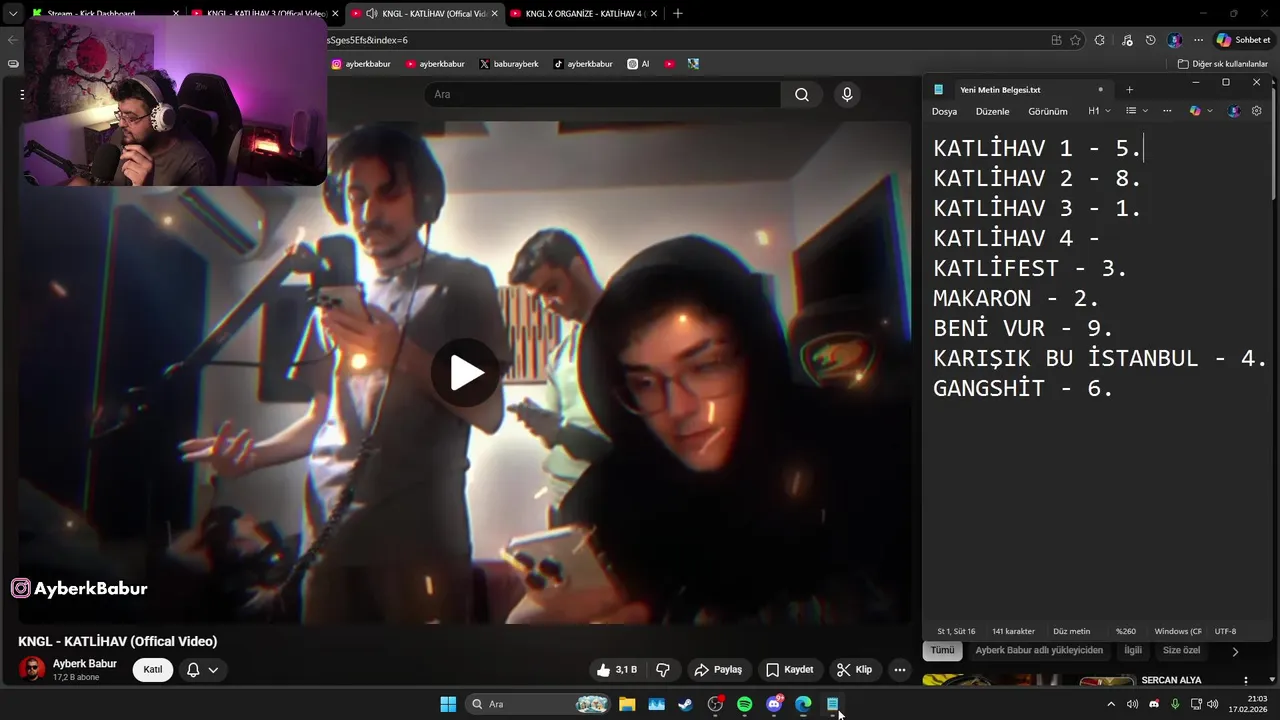
Task: Open notification bell dropdown next to Katıl
Action: click(x=202, y=670)
